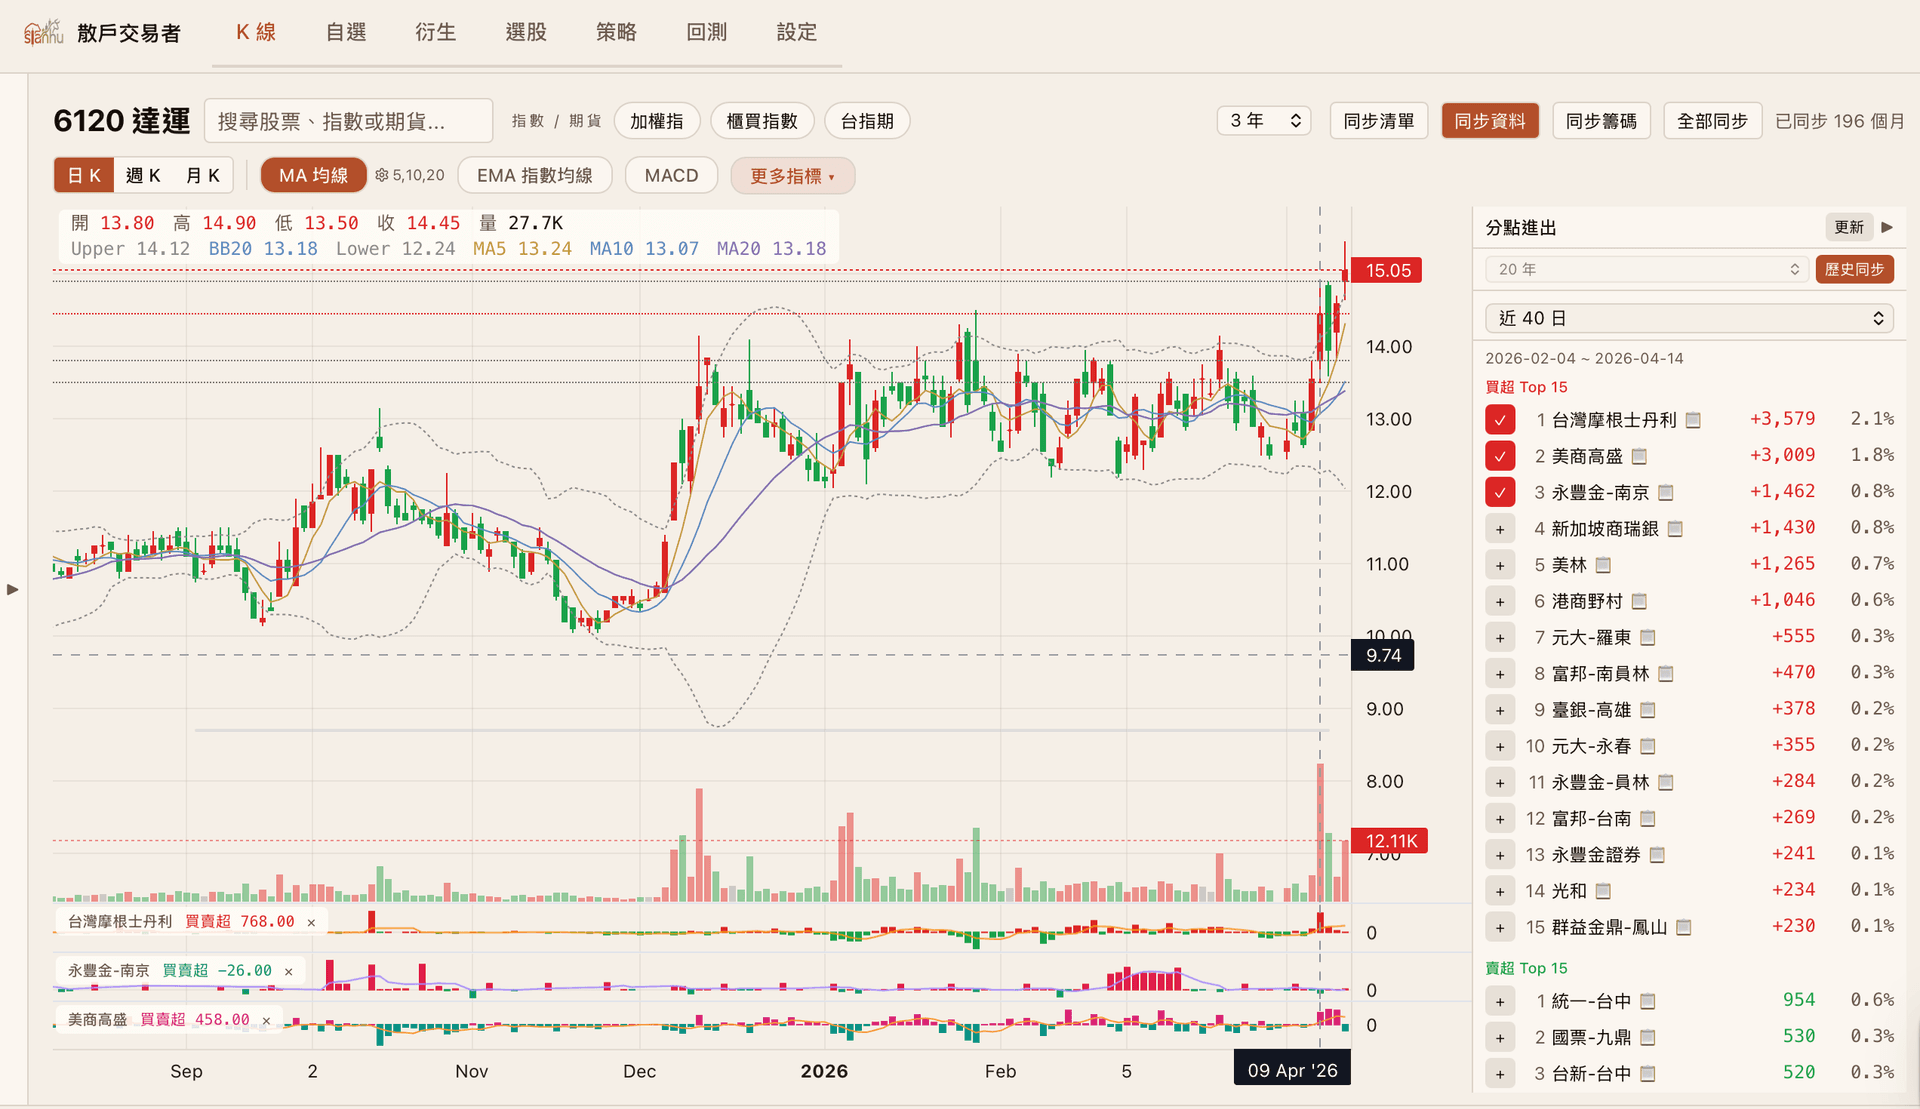Click the clipboard icon beside 台灣摩根士丹利
Screen dimensions: 1920x1109
point(1693,421)
